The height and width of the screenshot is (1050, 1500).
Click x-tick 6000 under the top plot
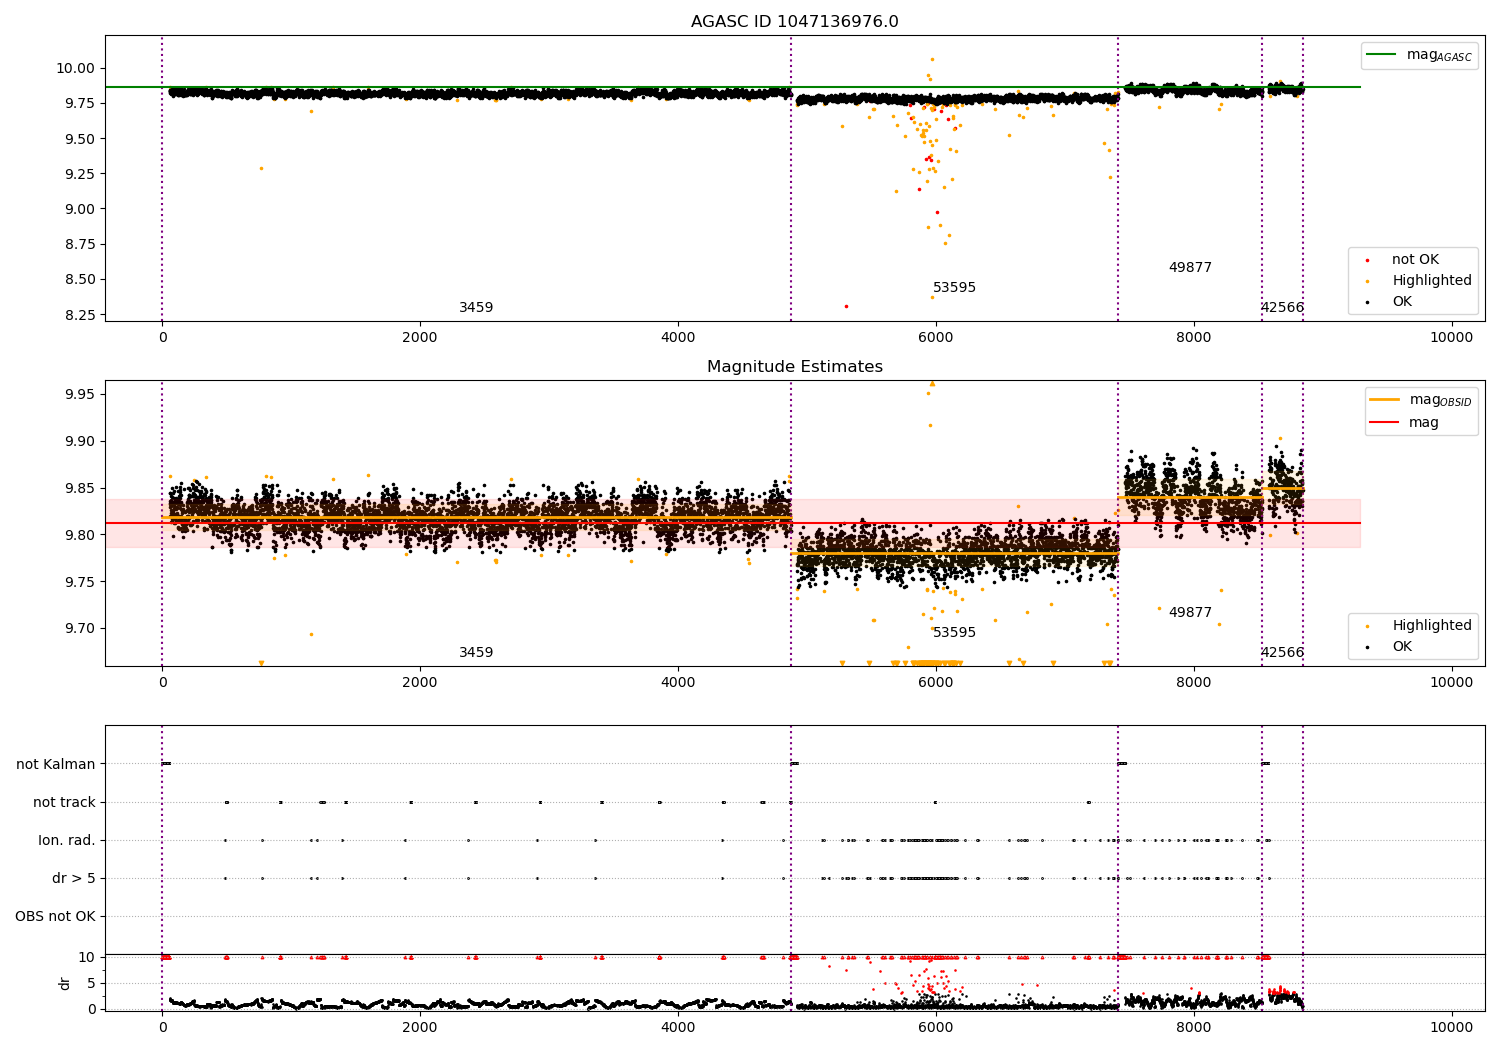[936, 337]
